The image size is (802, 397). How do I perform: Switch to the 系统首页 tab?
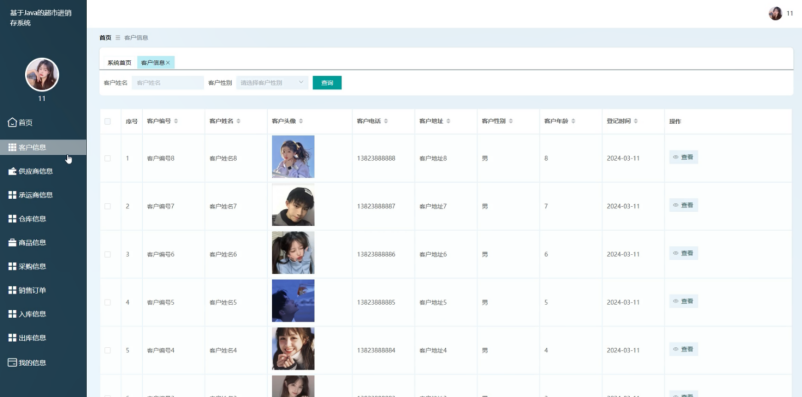click(x=119, y=62)
